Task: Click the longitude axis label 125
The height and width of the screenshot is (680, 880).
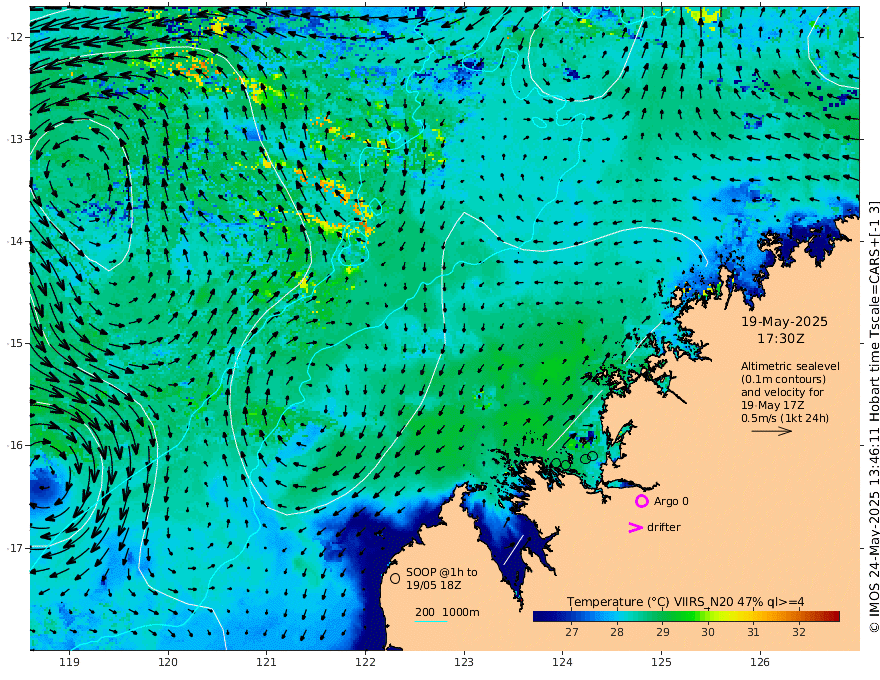Action: tap(662, 662)
